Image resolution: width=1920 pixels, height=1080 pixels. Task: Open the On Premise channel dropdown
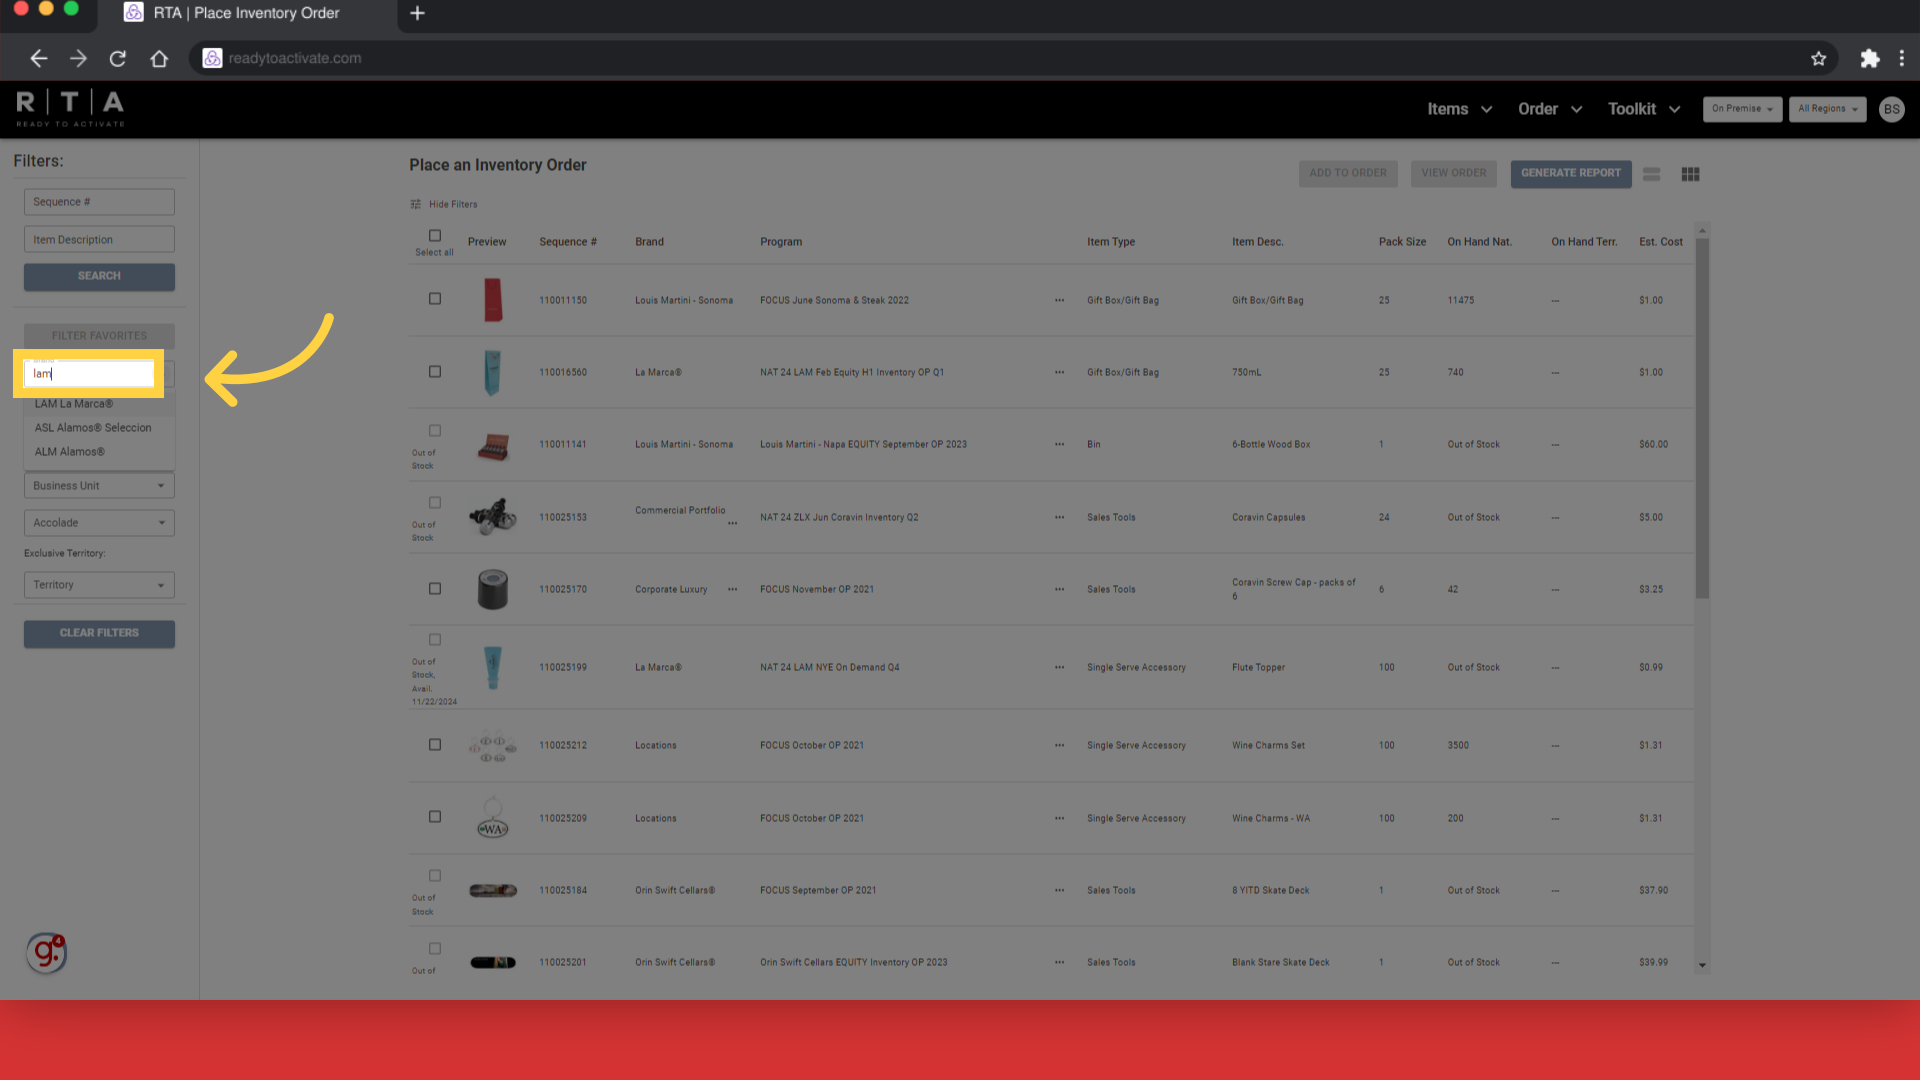1742,109
